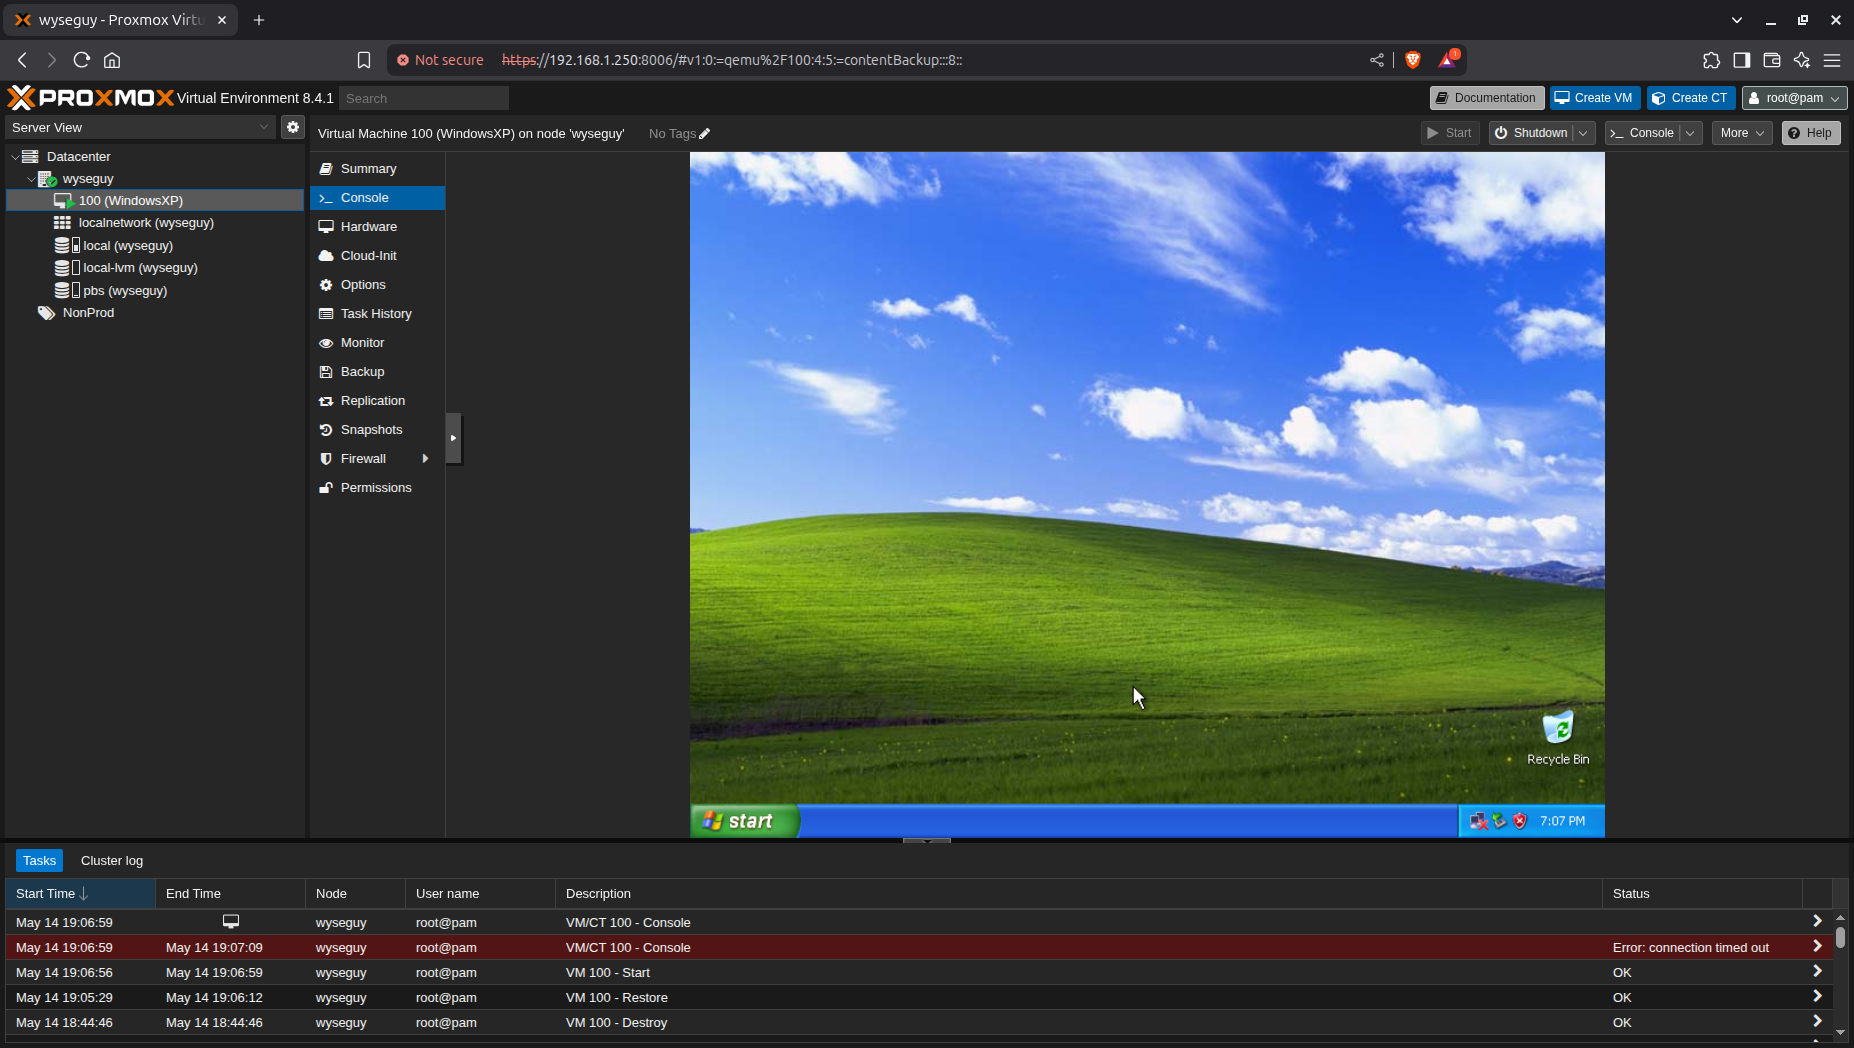The width and height of the screenshot is (1854, 1048).
Task: Open the Hardware menu item
Action: (378, 227)
